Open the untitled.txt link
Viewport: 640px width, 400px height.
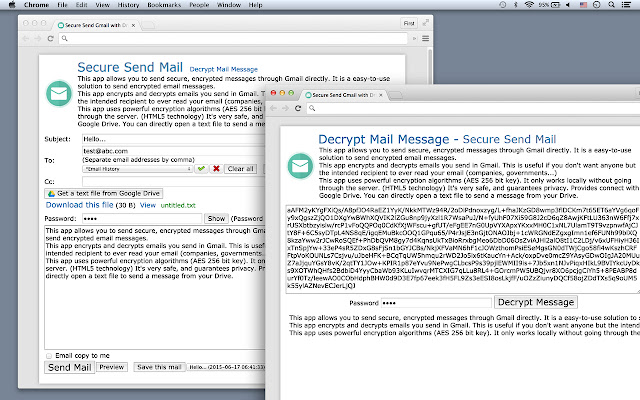coord(178,205)
